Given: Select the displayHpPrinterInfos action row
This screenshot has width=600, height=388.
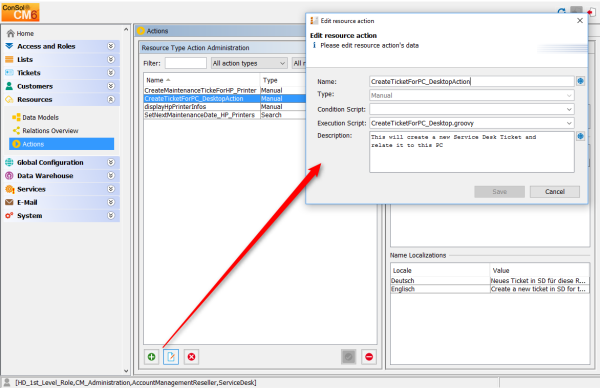Looking at the screenshot, I should 225,107.
